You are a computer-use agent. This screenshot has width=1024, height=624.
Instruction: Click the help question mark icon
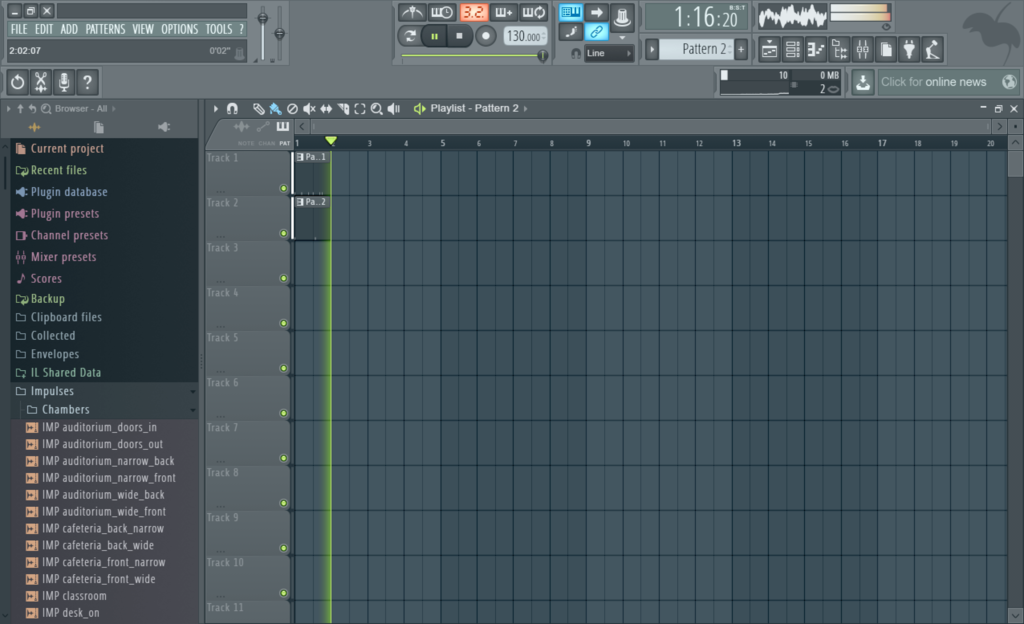pos(87,82)
